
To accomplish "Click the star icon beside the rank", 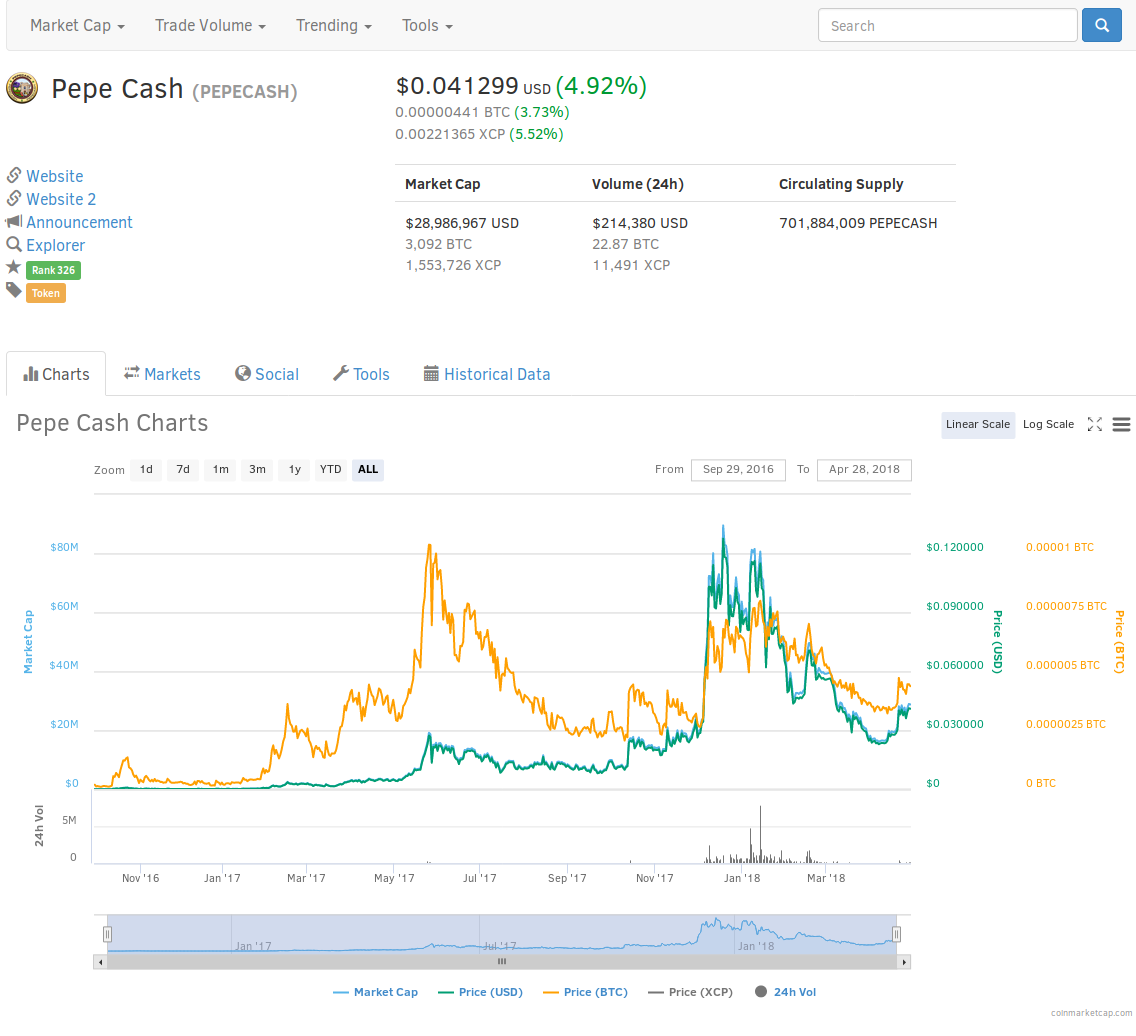I will click(x=14, y=267).
